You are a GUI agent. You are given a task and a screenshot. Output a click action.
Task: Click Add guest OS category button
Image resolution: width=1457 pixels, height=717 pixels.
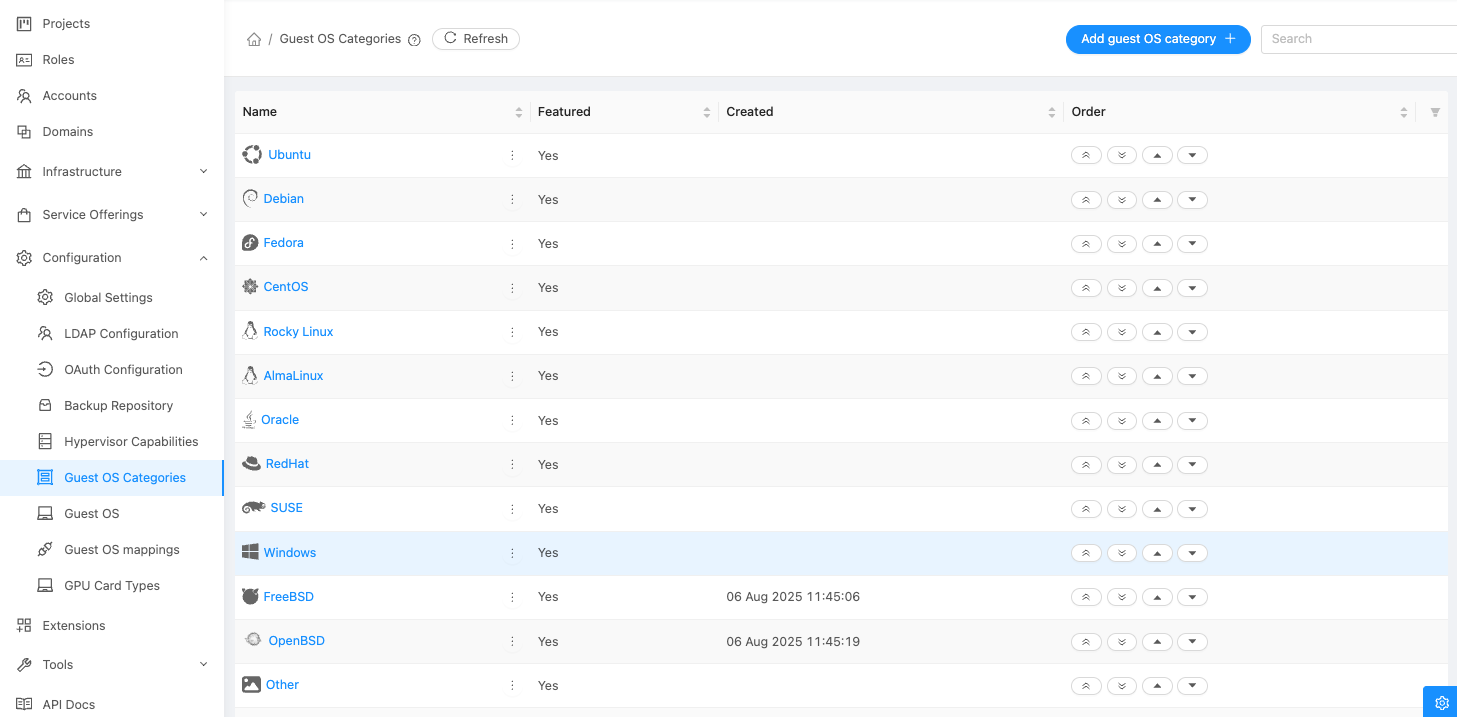point(1158,39)
